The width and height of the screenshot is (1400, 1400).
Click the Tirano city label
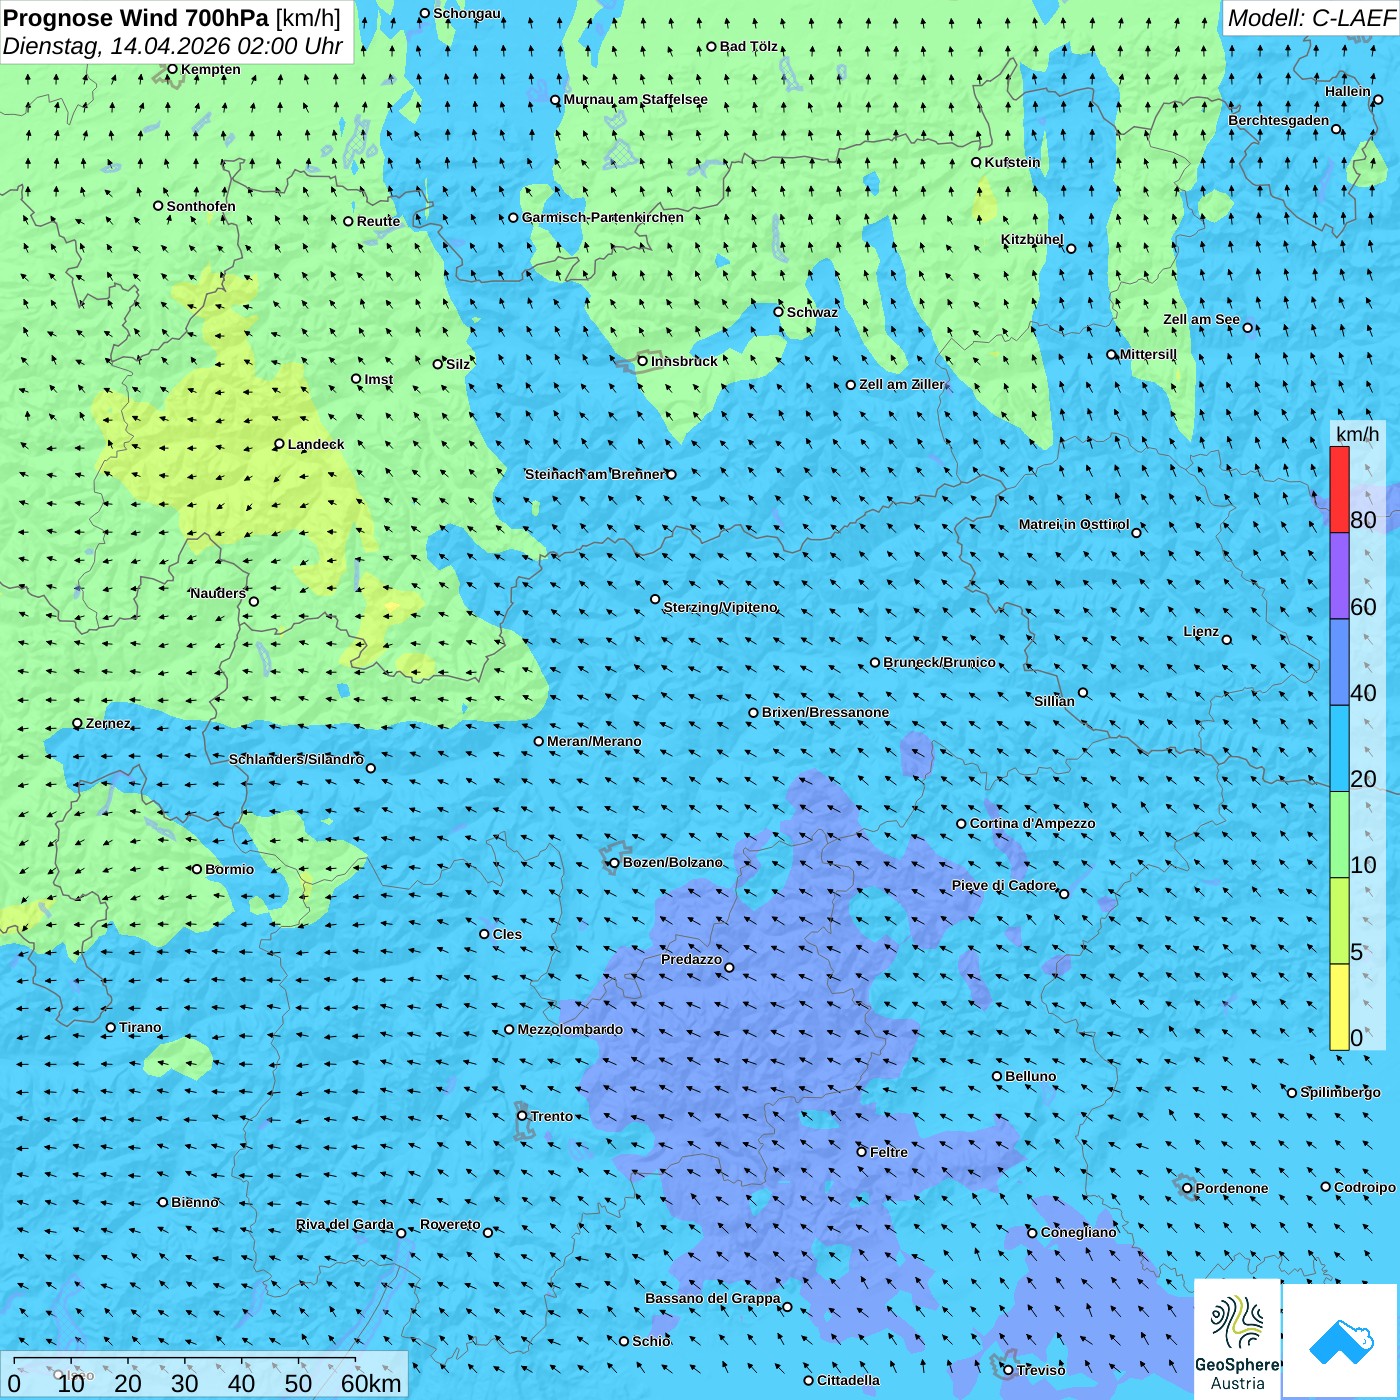click(x=140, y=1027)
